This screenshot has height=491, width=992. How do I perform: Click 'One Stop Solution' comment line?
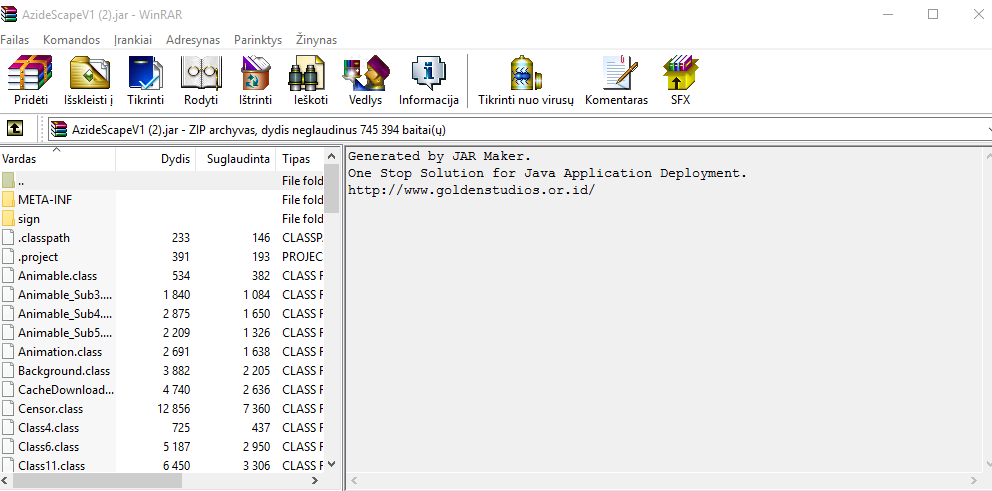[547, 173]
